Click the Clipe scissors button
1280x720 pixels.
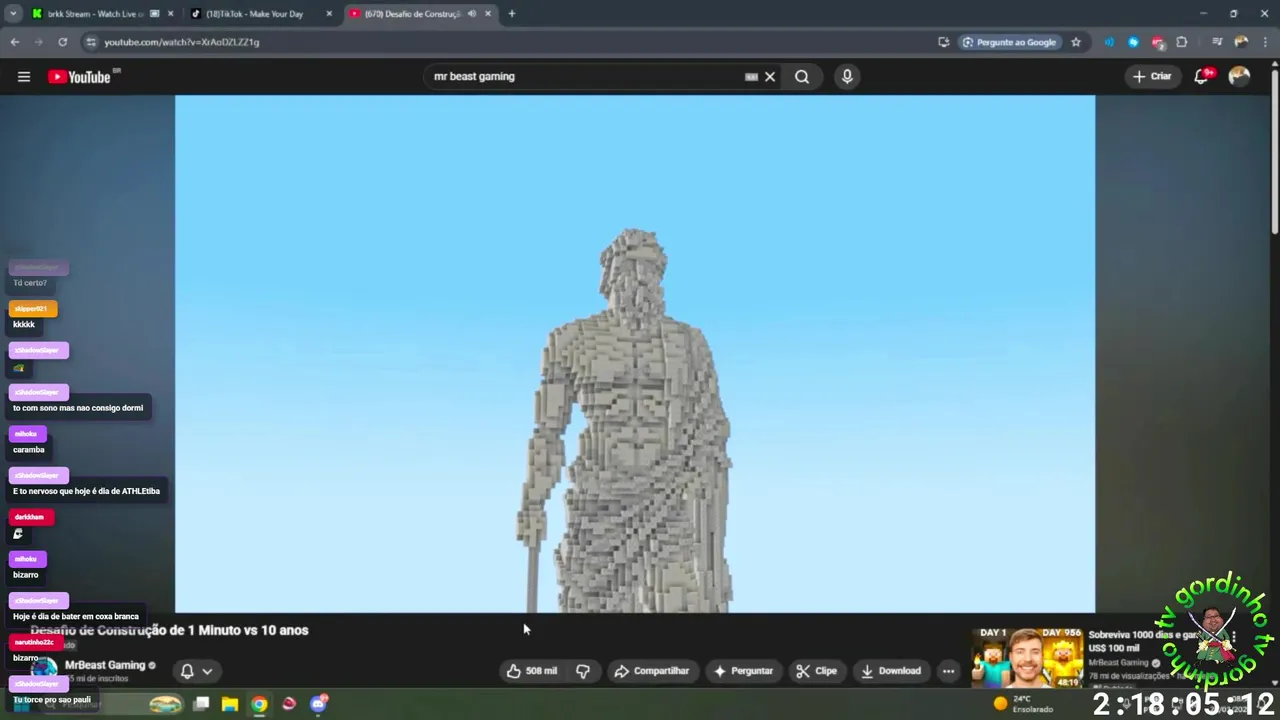point(817,671)
